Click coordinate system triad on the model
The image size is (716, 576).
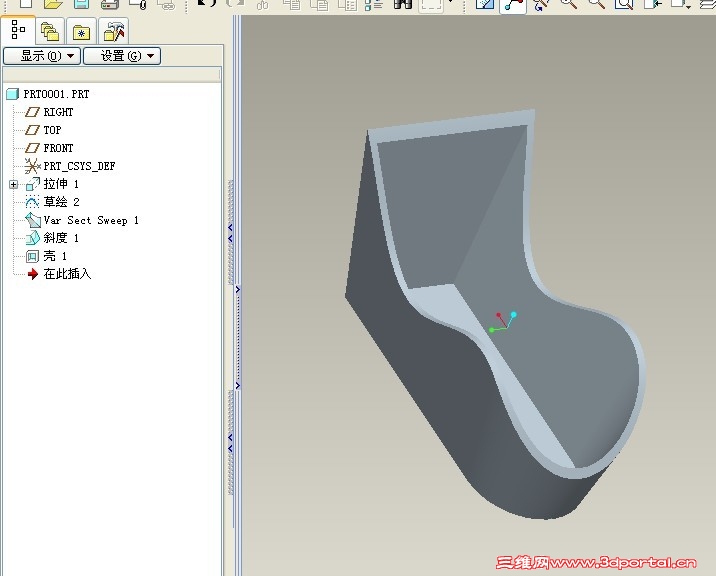(x=502, y=322)
